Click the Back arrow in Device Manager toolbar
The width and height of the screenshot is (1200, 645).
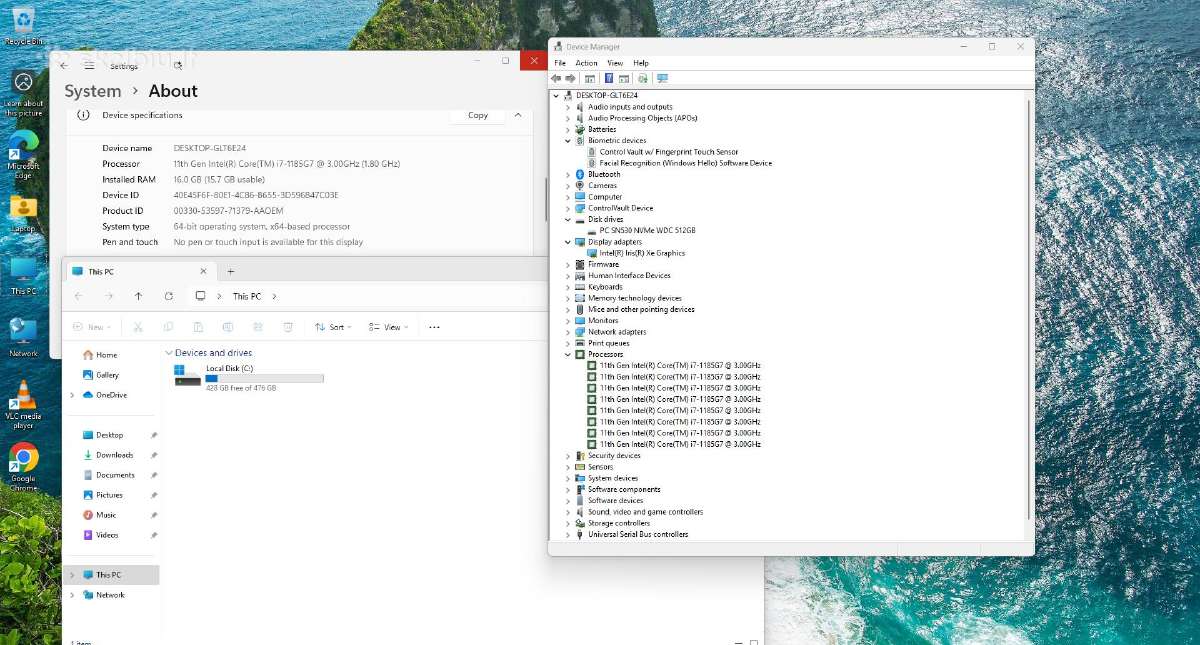coord(557,78)
